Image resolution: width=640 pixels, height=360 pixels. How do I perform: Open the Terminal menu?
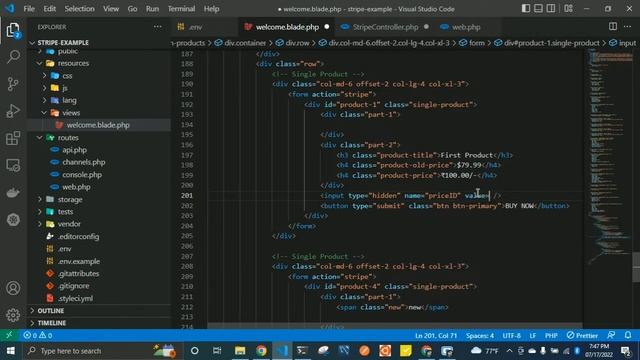click(181, 9)
